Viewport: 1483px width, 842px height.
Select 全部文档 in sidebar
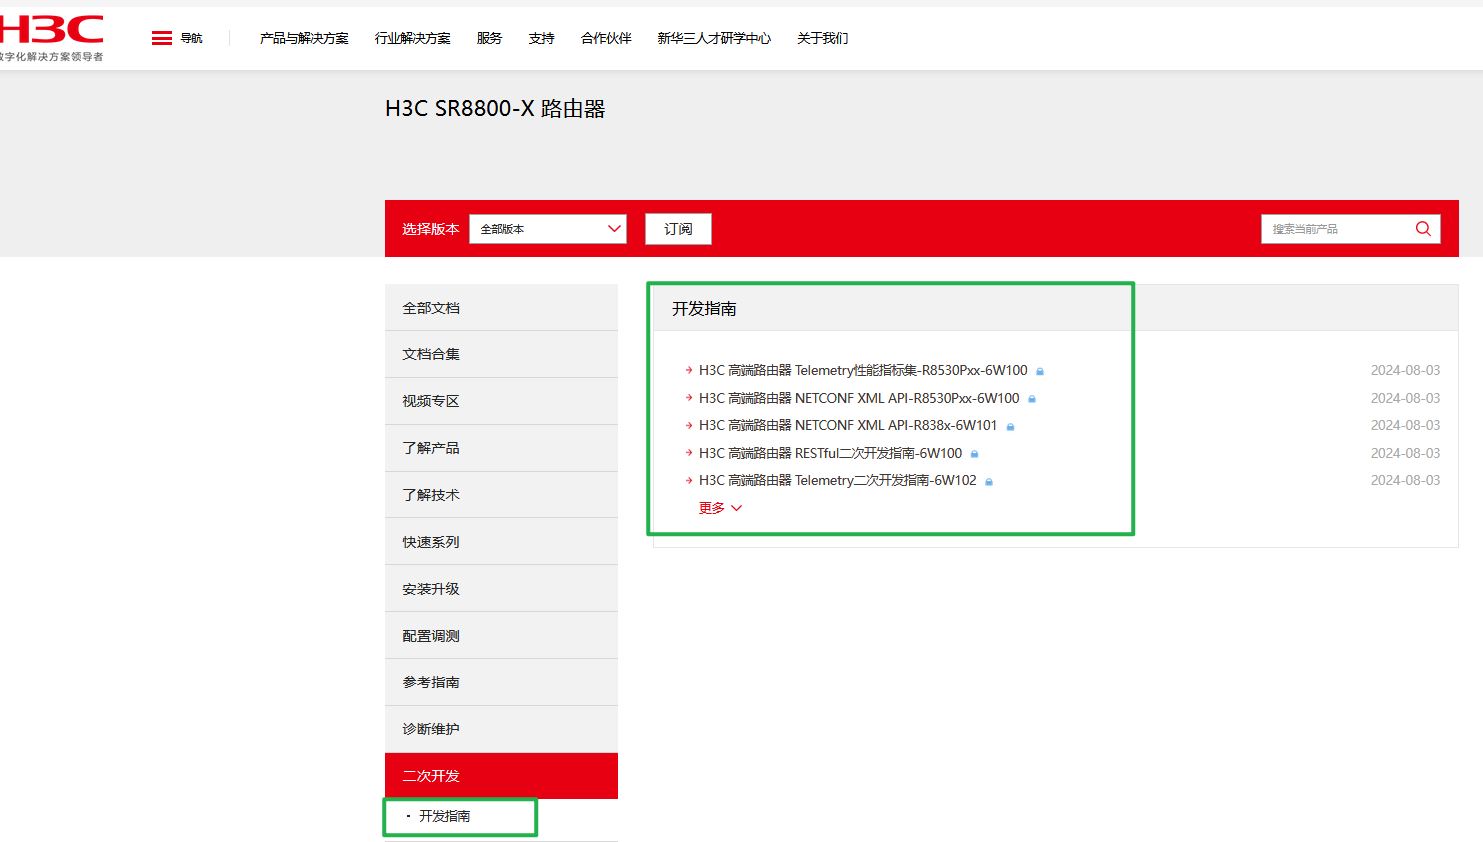pyautogui.click(x=501, y=308)
